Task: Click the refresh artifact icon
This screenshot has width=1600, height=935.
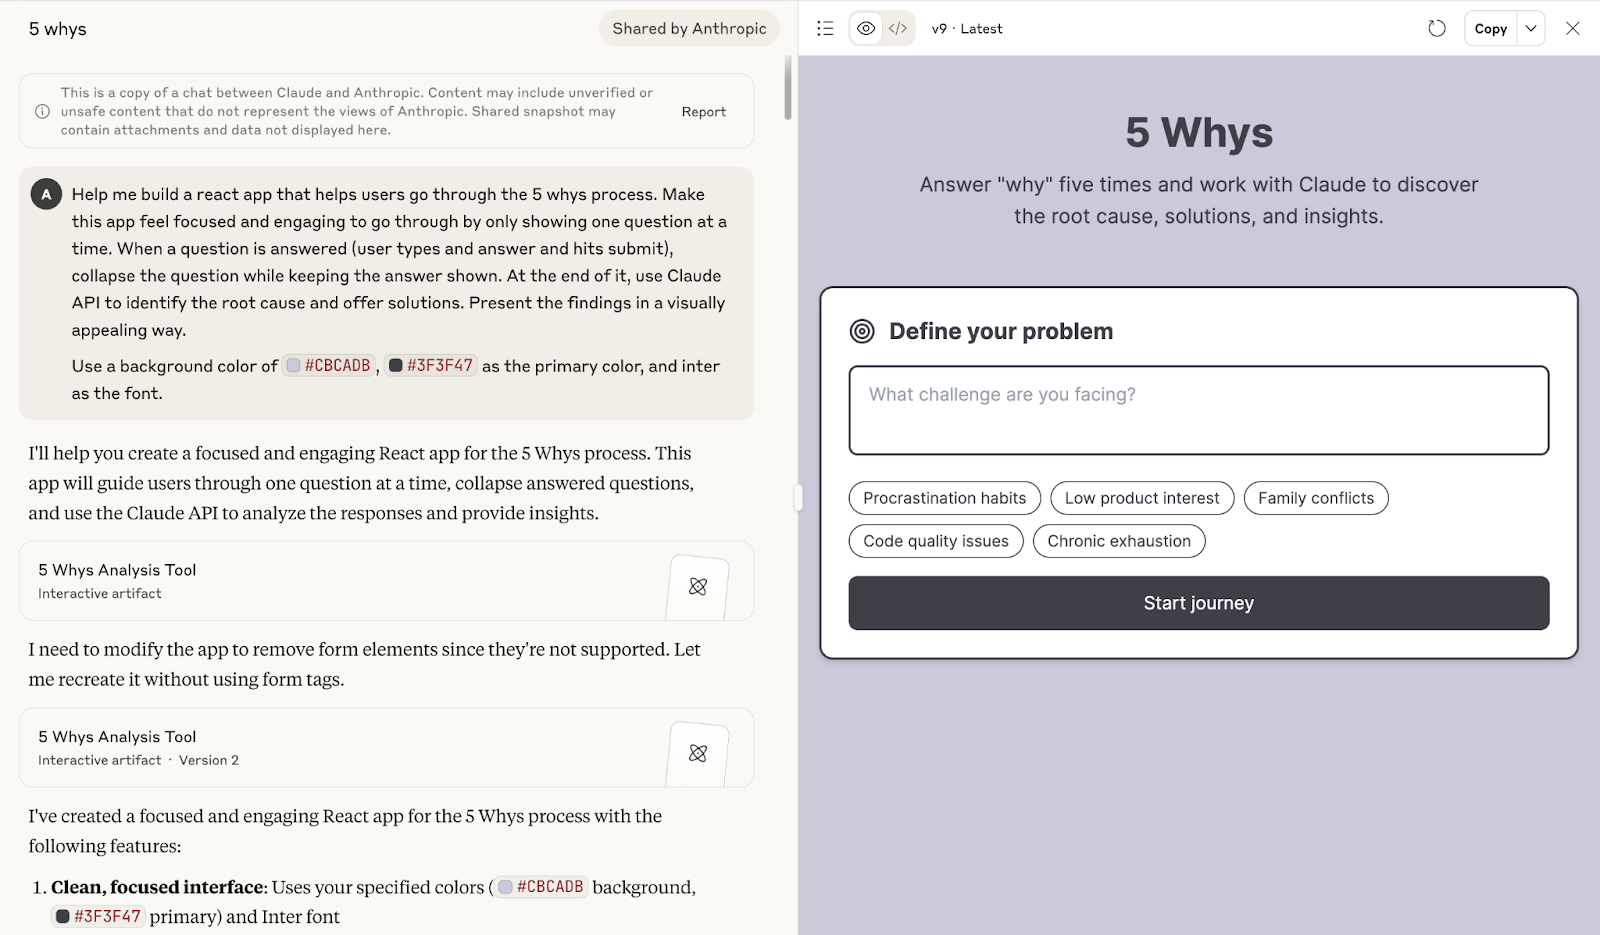Action: [x=1436, y=28]
